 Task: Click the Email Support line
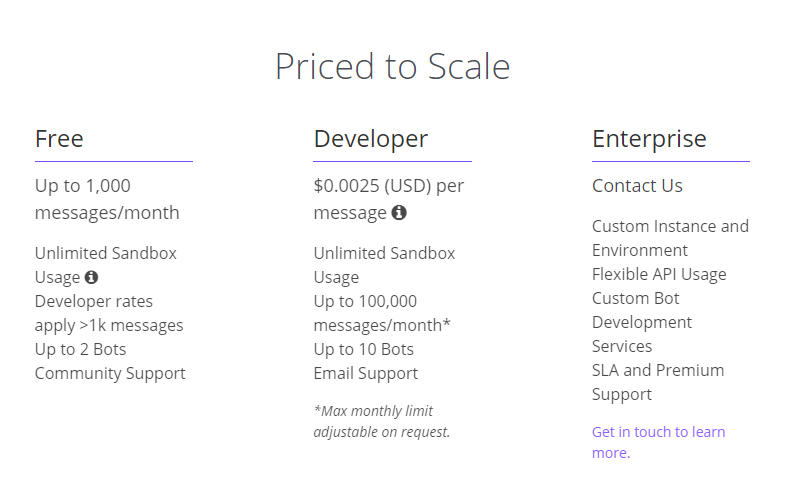tap(365, 373)
